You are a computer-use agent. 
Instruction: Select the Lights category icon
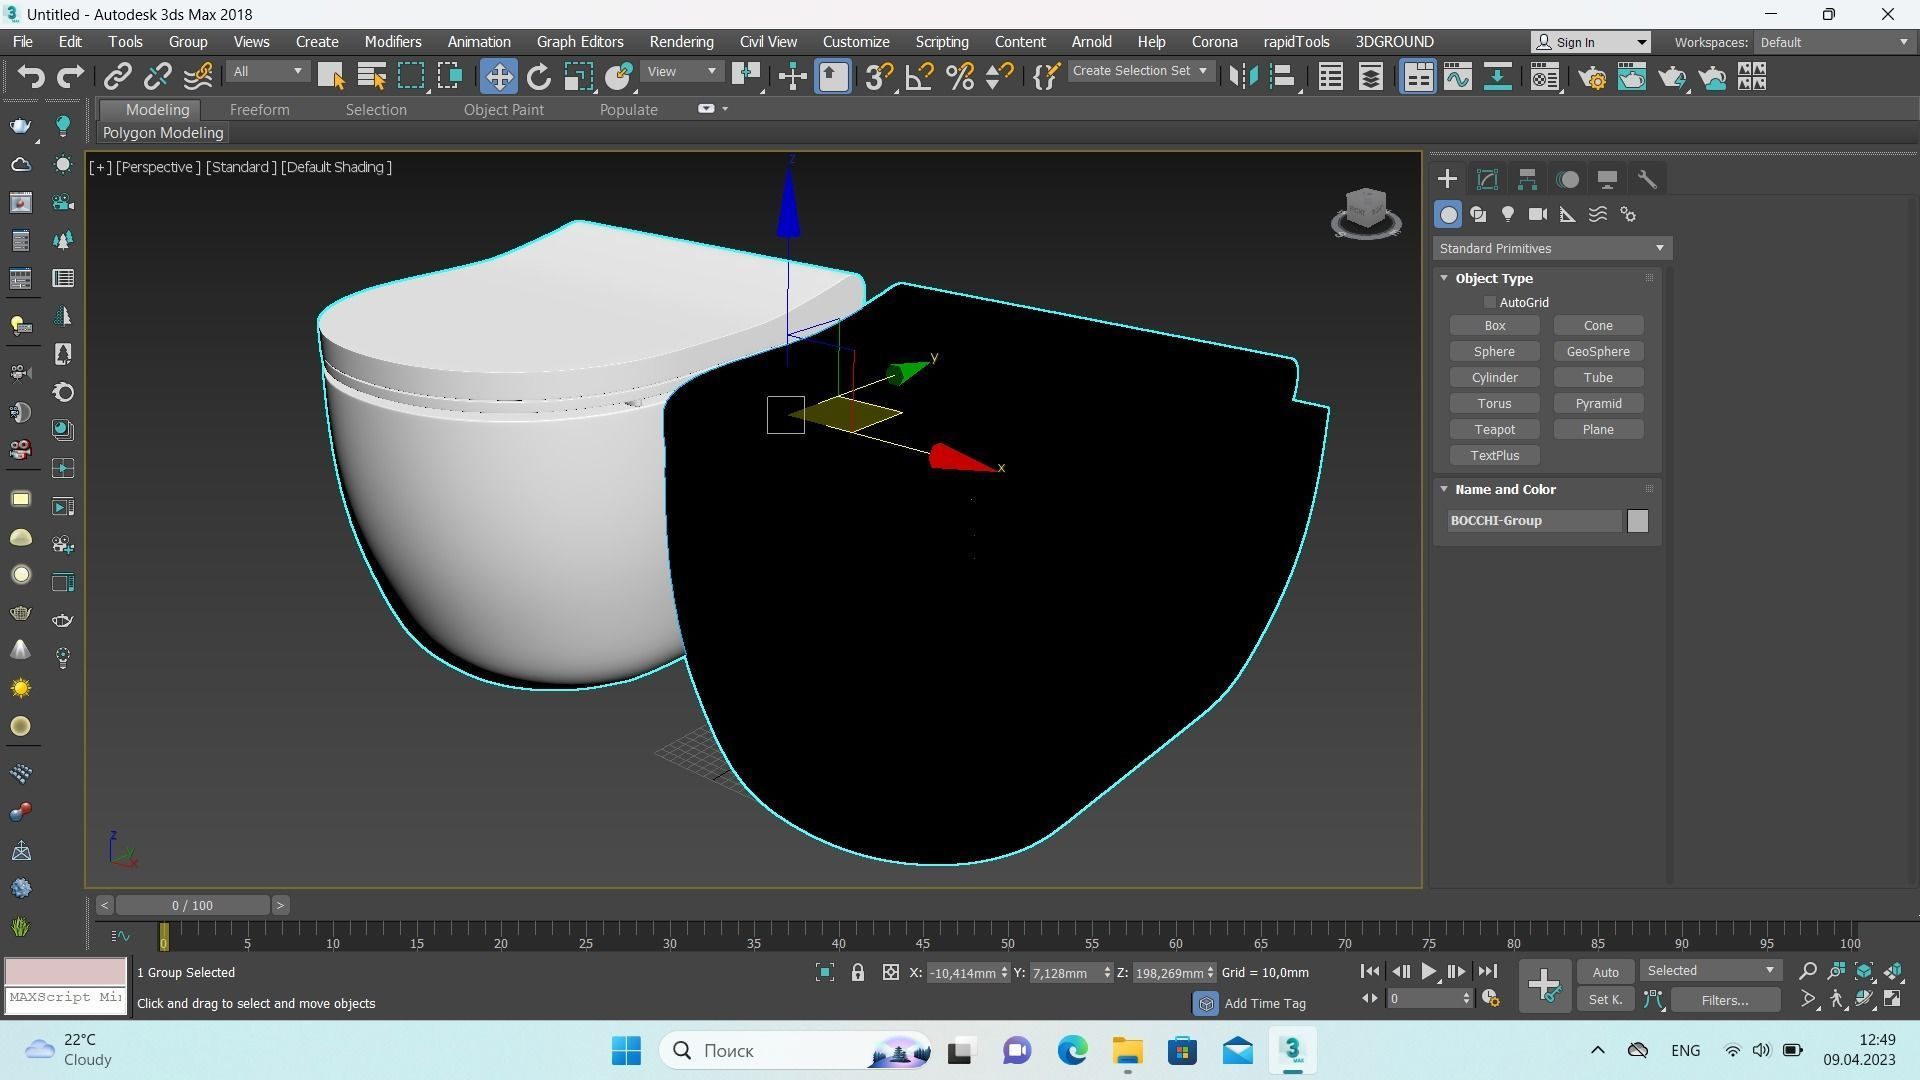(1508, 214)
